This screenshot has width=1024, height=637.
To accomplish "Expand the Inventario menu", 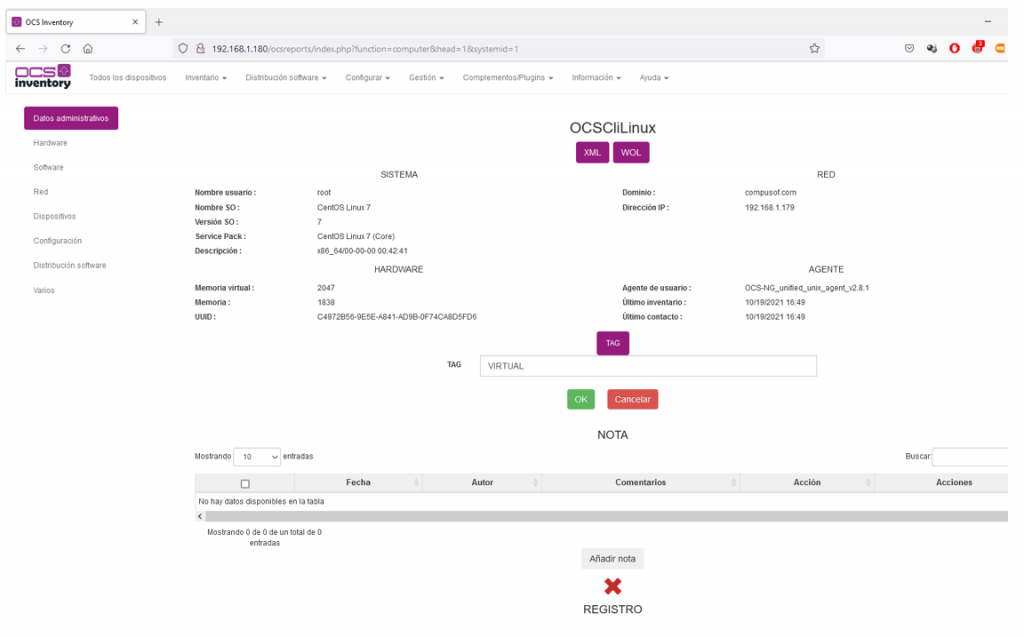I will (x=206, y=77).
